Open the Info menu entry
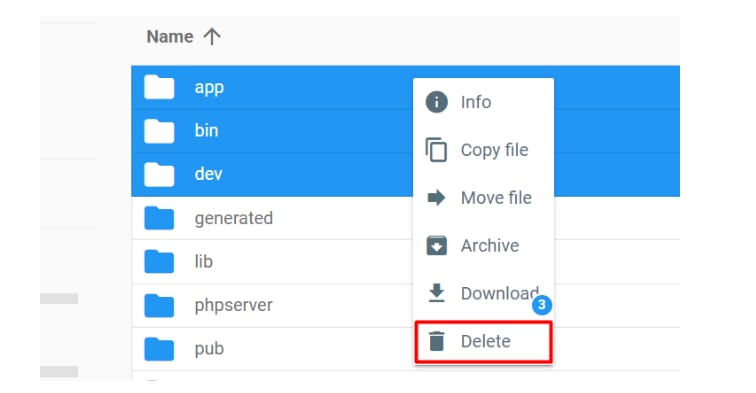The width and height of the screenshot is (756, 393). click(483, 102)
